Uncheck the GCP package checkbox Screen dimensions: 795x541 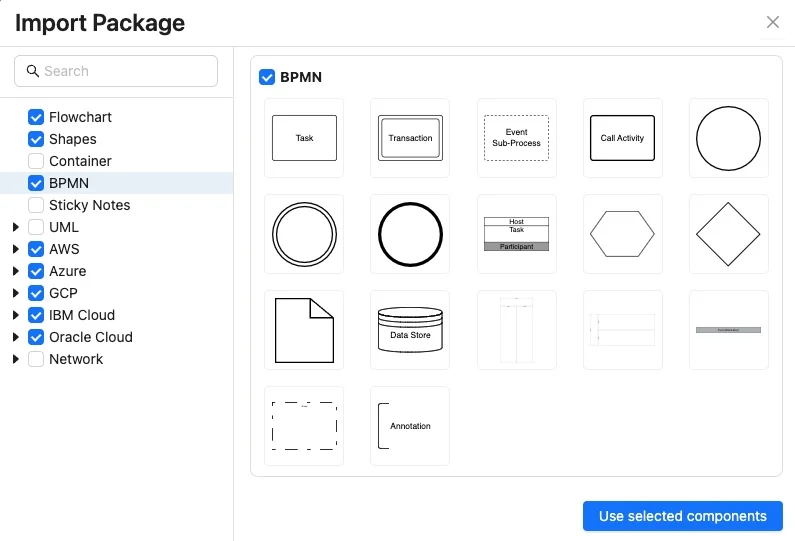(36, 293)
